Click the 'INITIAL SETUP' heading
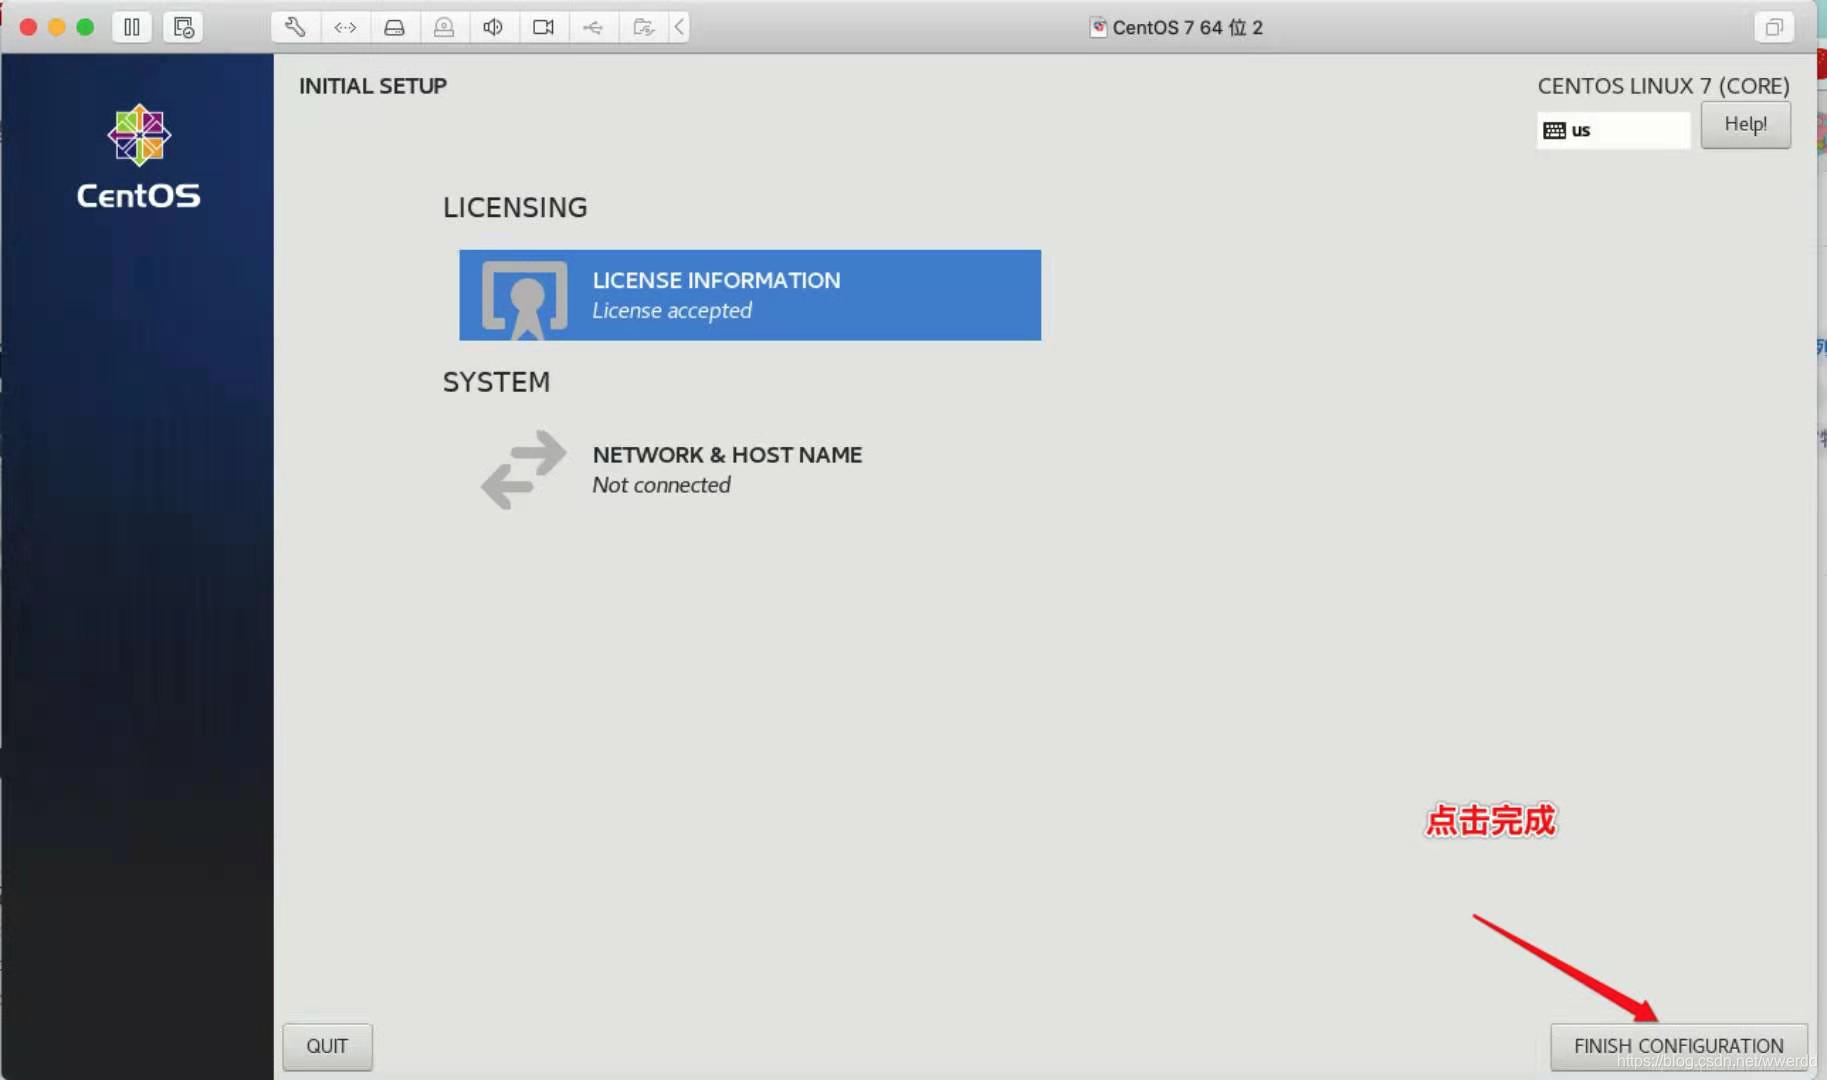The width and height of the screenshot is (1827, 1080). pos(373,86)
